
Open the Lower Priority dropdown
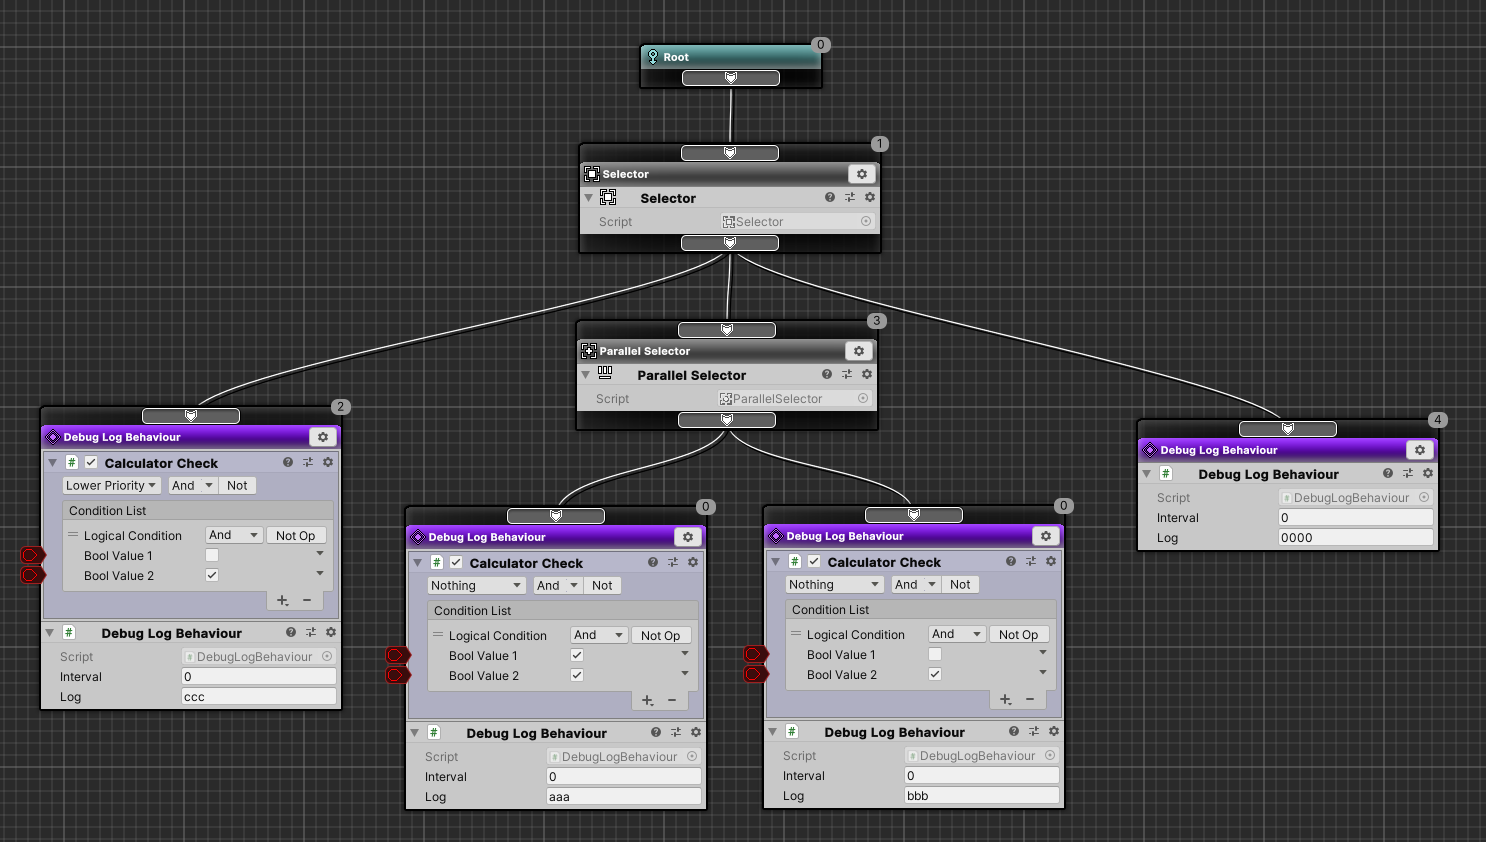pyautogui.click(x=111, y=486)
